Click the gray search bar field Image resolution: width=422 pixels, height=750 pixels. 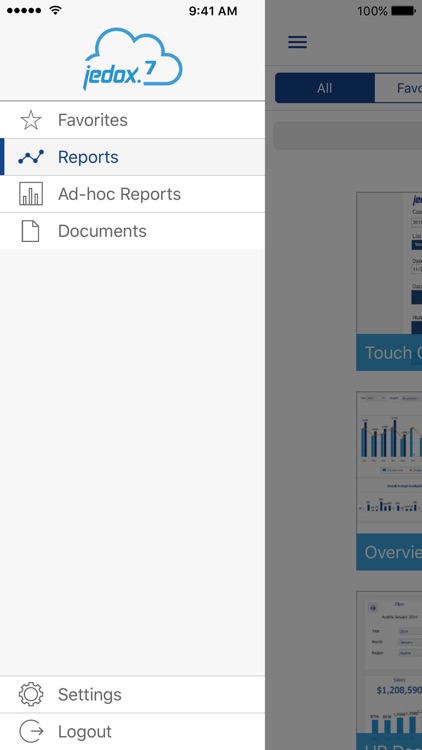click(347, 135)
